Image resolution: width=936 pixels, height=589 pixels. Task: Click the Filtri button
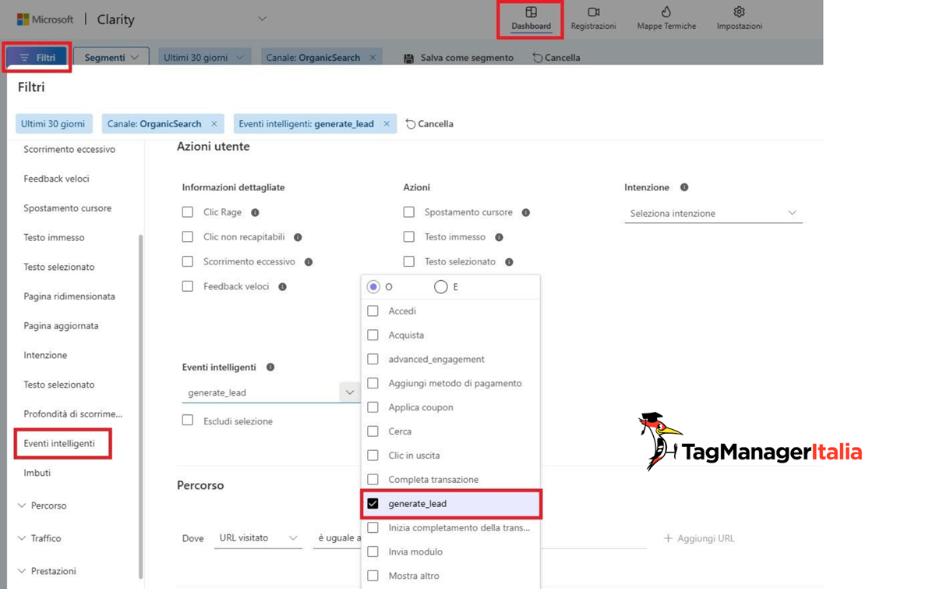click(x=38, y=58)
